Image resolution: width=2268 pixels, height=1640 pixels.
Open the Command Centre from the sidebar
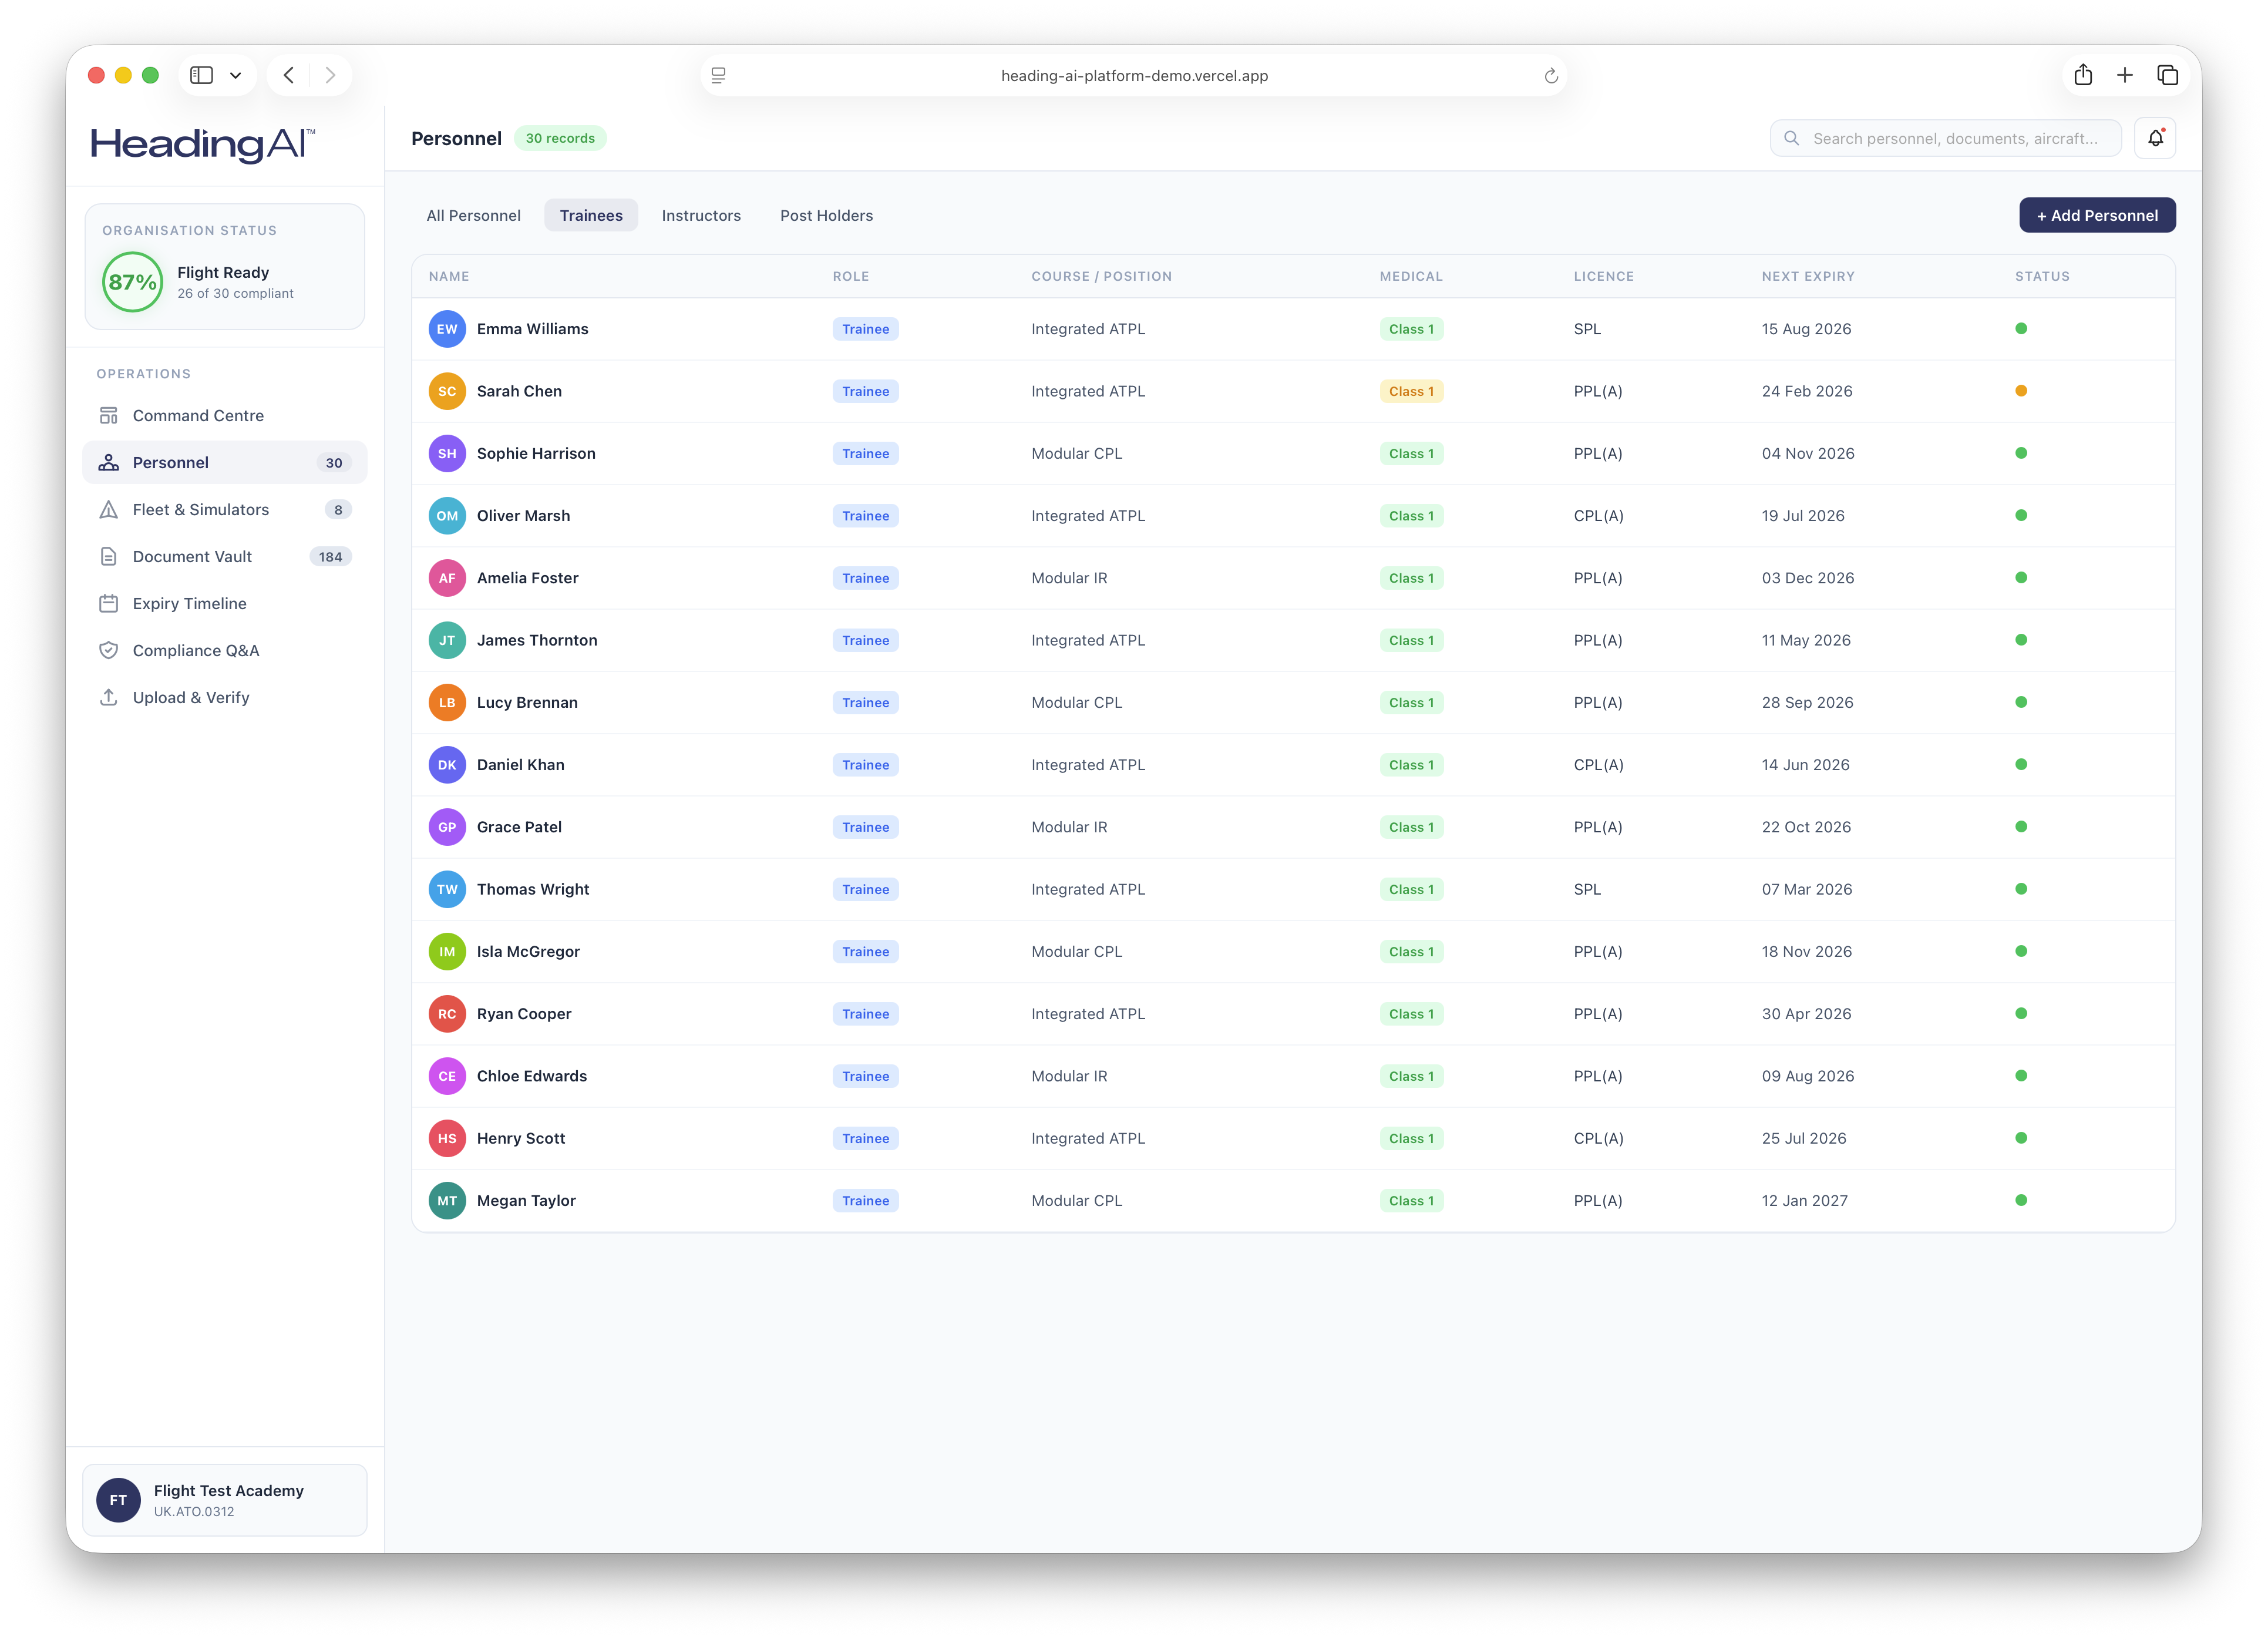pos(198,415)
